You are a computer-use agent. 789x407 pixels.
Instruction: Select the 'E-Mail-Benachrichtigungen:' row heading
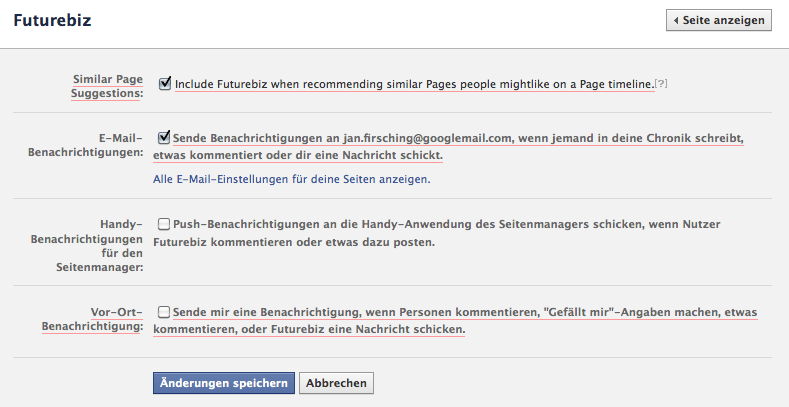pos(100,148)
